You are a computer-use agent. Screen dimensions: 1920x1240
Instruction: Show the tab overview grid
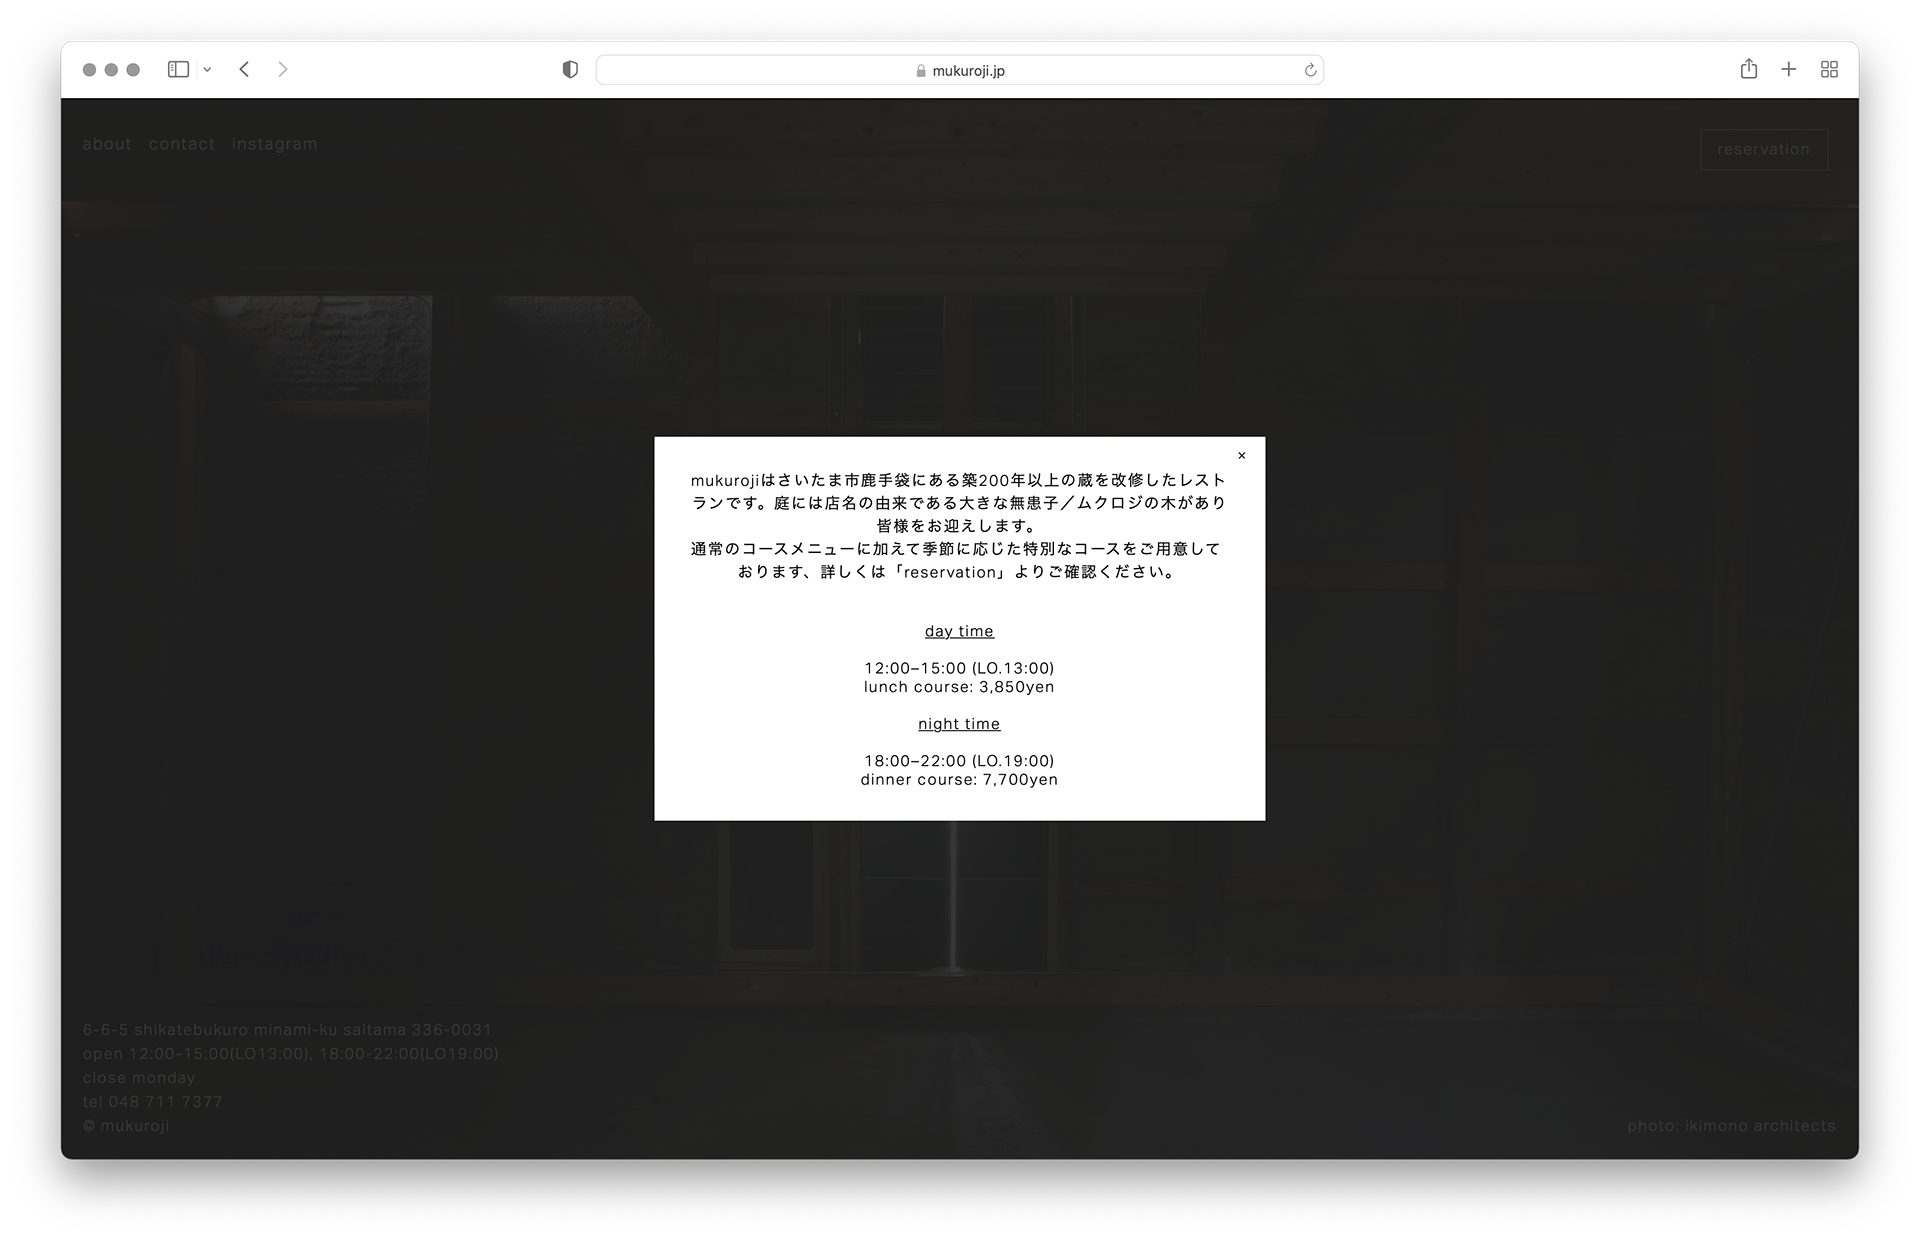1829,69
